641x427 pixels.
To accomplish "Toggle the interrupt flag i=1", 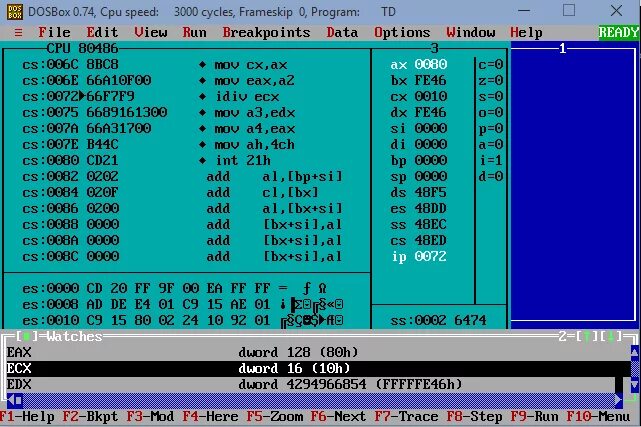I will click(x=491, y=160).
